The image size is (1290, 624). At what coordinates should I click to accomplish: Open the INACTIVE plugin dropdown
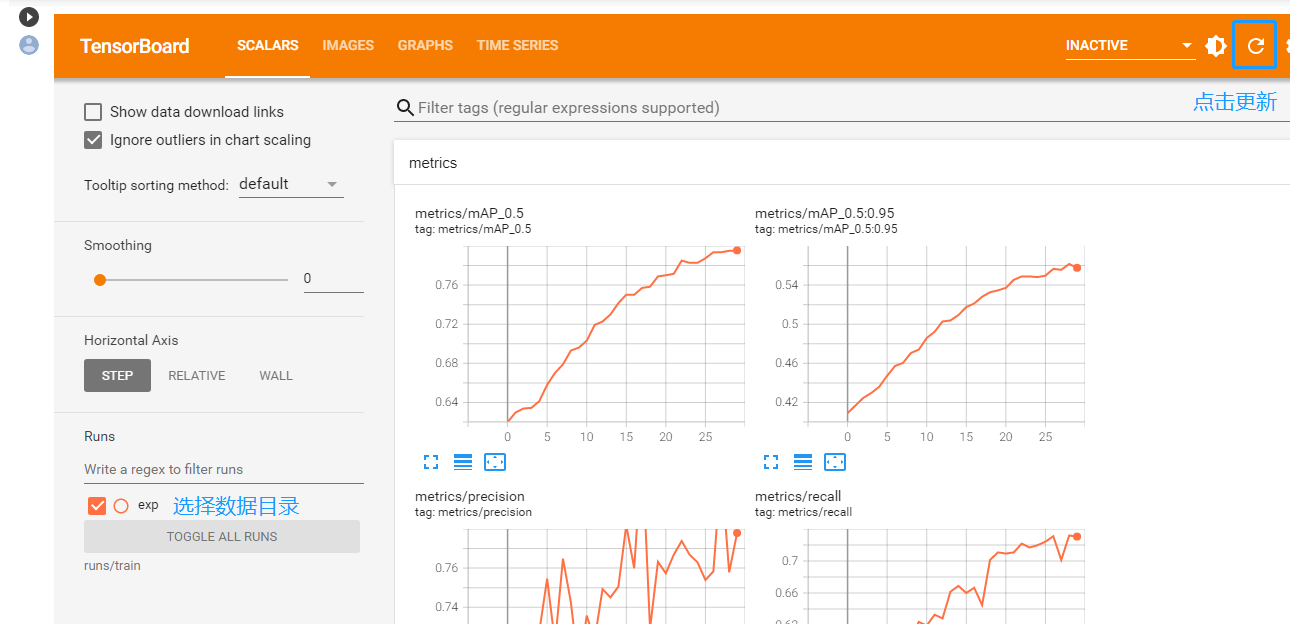(x=1130, y=45)
